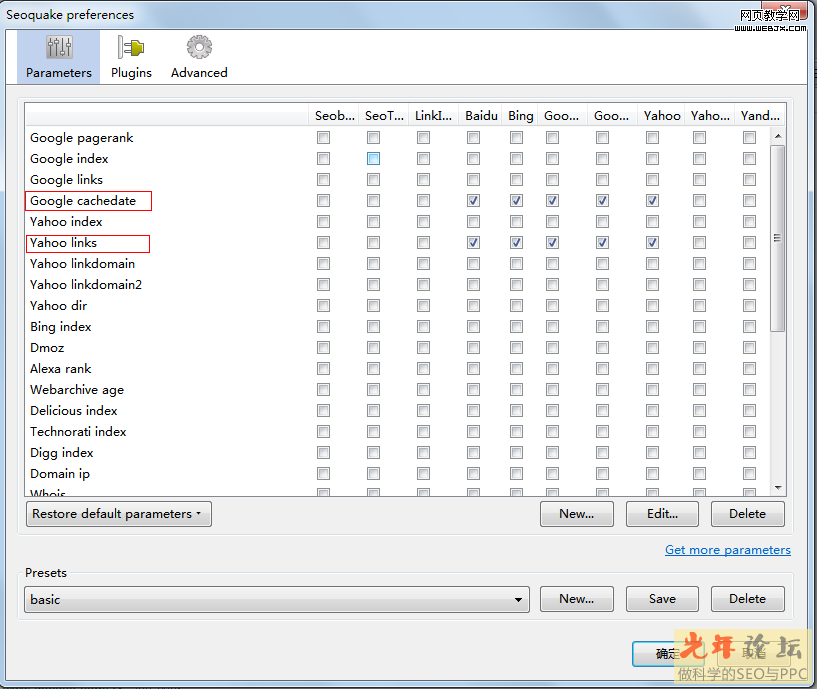Screen dimensions: 817x689
Task: Uncheck the Bing checkbox in Google cachedate row
Action: point(516,200)
